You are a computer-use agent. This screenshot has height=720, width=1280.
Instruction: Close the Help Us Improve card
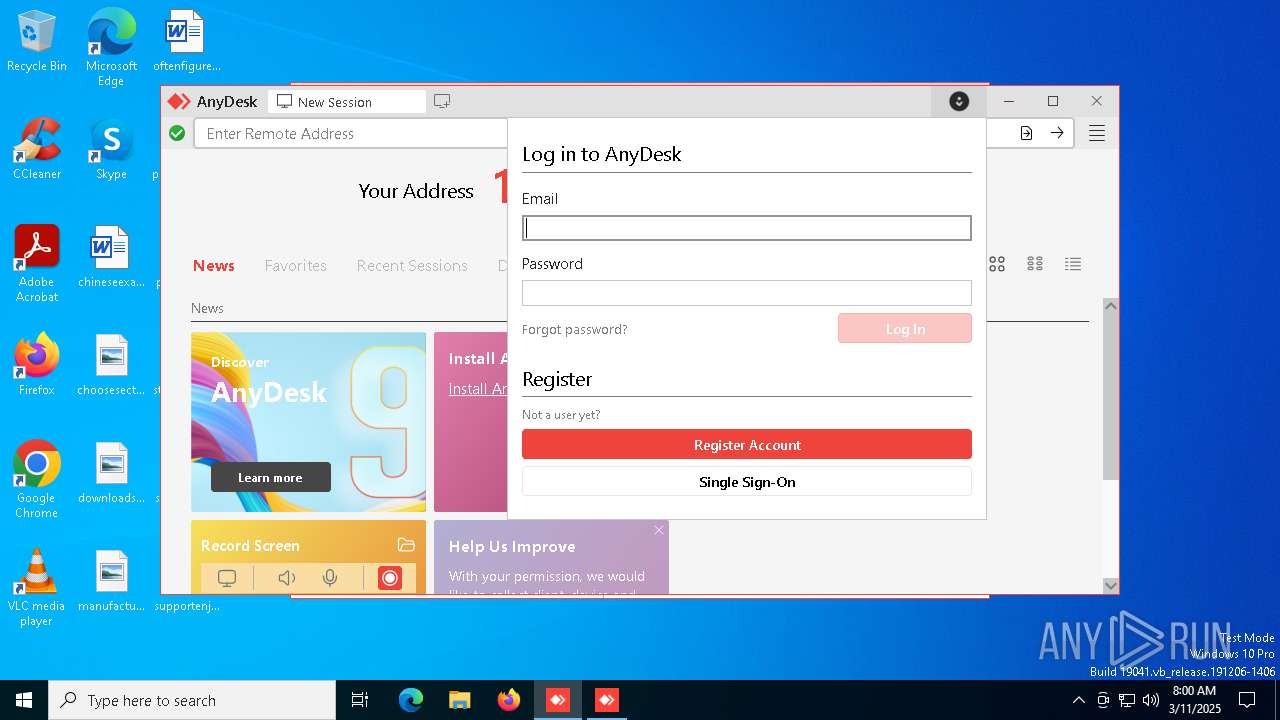point(659,530)
